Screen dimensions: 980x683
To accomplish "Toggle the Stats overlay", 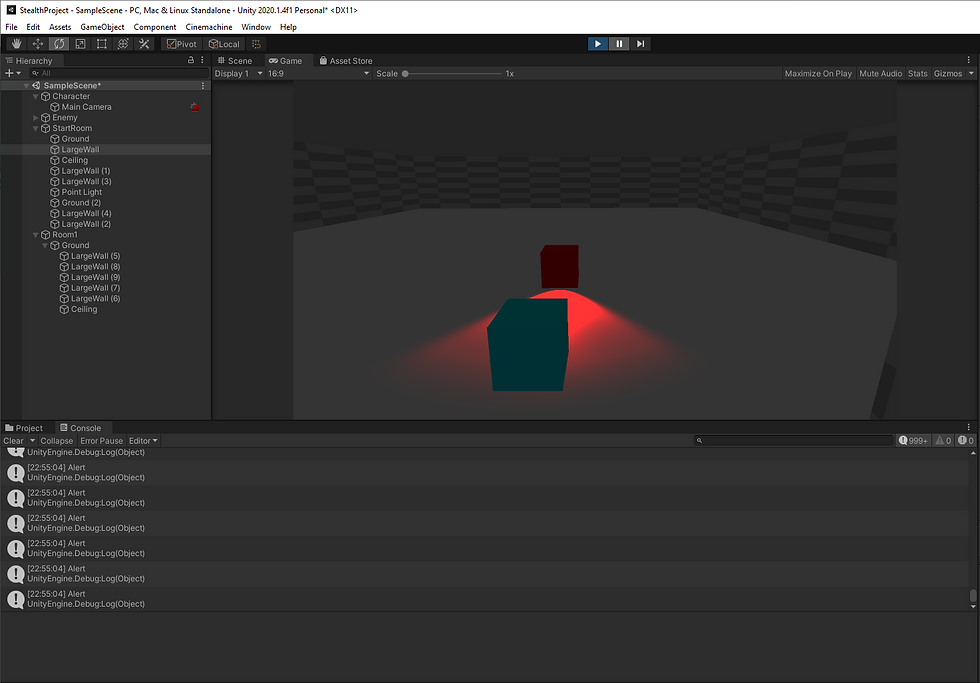I will click(918, 74).
